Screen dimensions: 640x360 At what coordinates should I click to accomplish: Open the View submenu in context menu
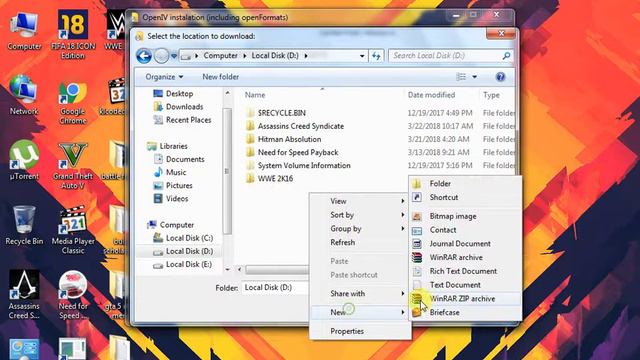pyautogui.click(x=360, y=201)
